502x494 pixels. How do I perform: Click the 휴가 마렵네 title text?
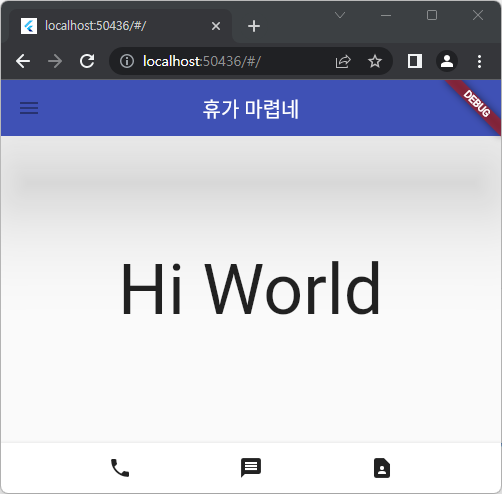coord(251,109)
